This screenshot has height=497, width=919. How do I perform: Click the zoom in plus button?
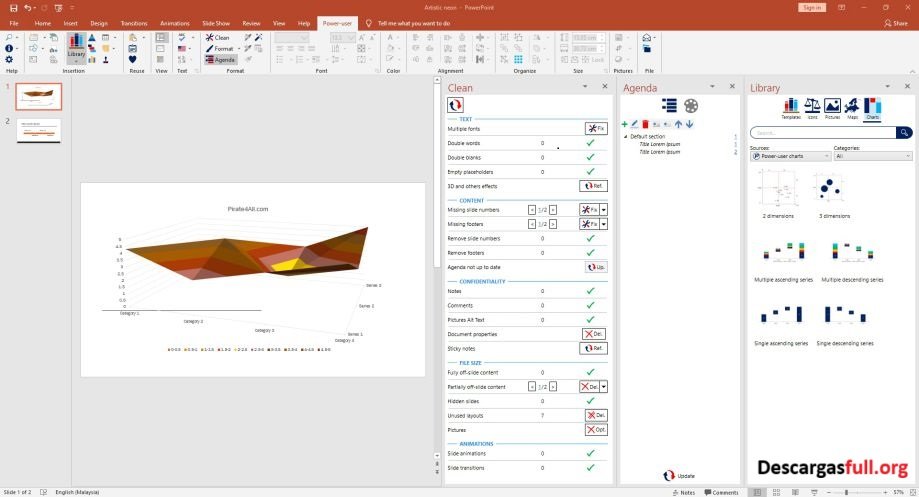[x=885, y=492]
